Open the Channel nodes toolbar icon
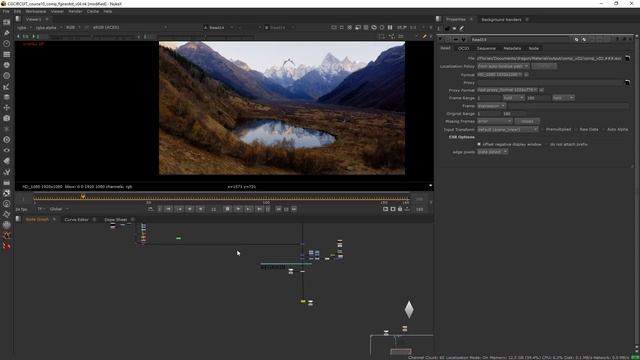The width and height of the screenshot is (640, 360). tap(7, 54)
